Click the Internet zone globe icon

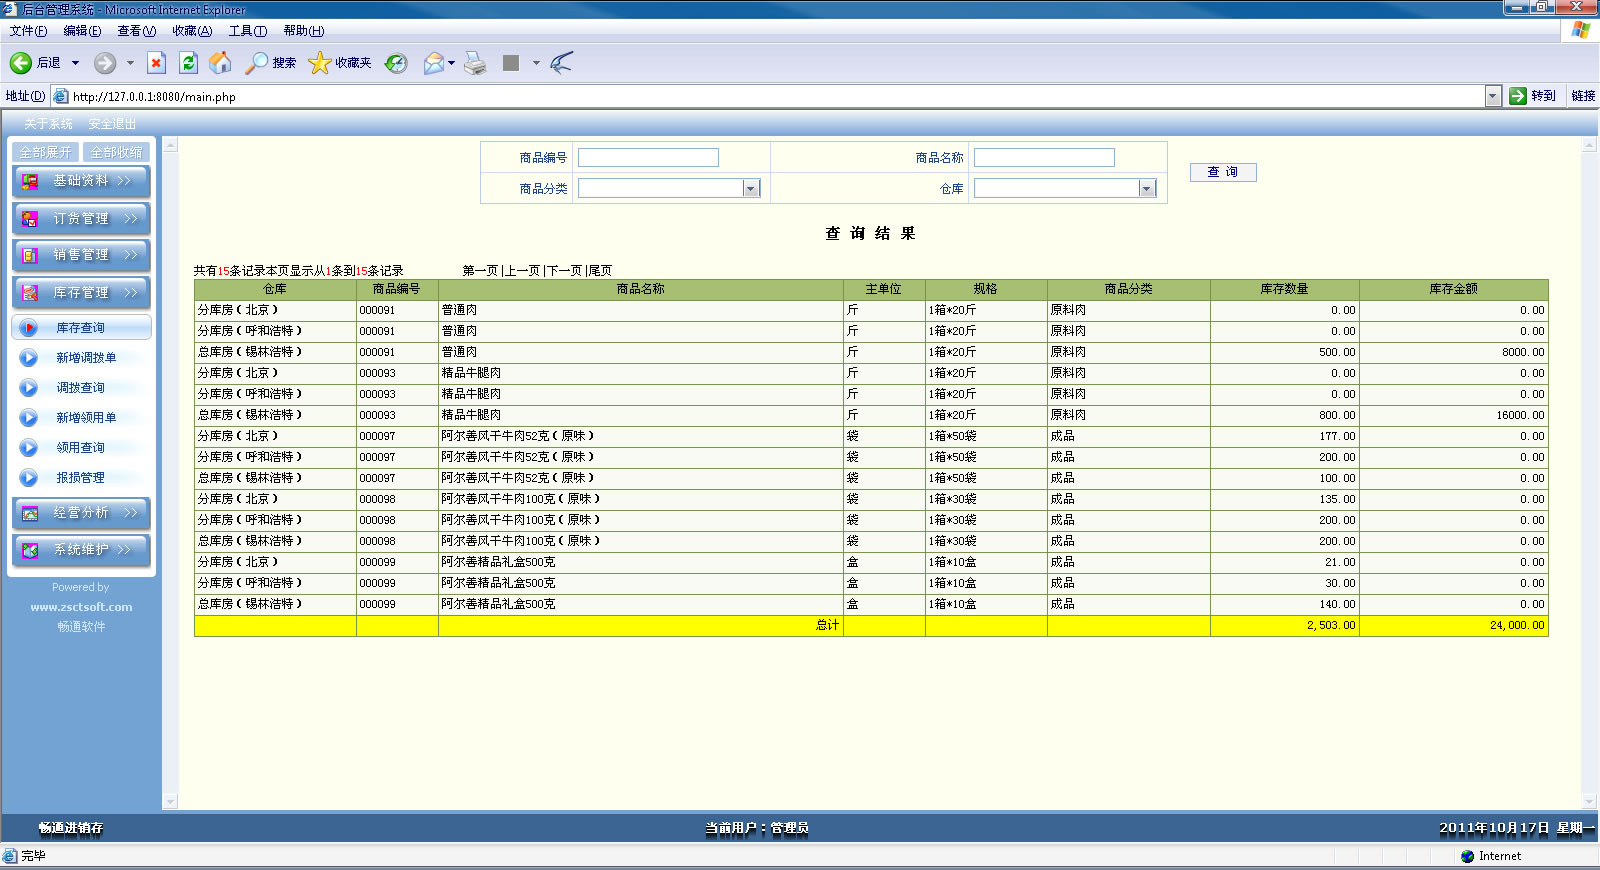1467,856
